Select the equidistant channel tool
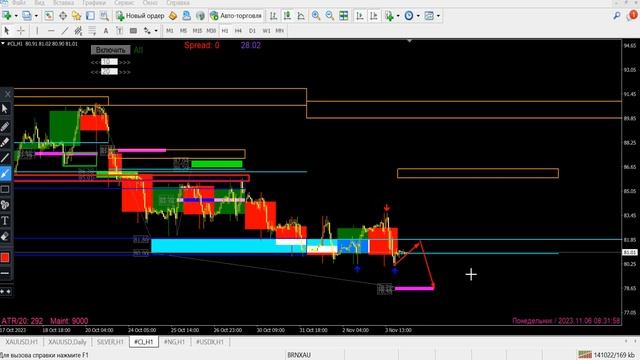 [78, 31]
